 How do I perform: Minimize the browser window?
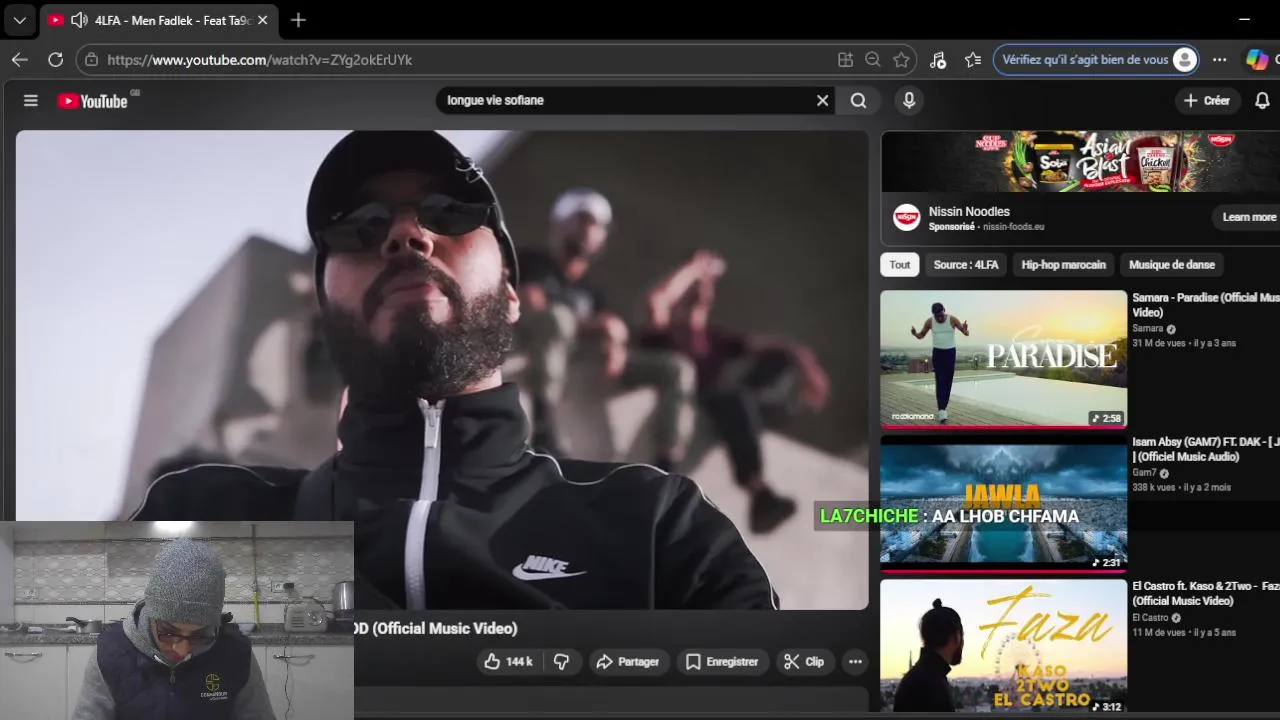coord(1244,19)
